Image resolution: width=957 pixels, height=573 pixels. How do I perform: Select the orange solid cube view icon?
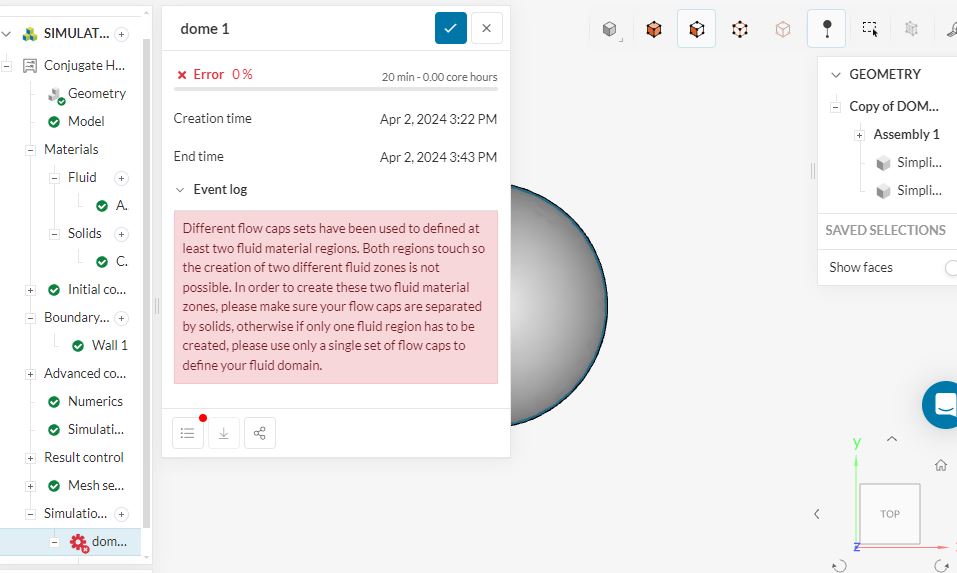point(654,29)
